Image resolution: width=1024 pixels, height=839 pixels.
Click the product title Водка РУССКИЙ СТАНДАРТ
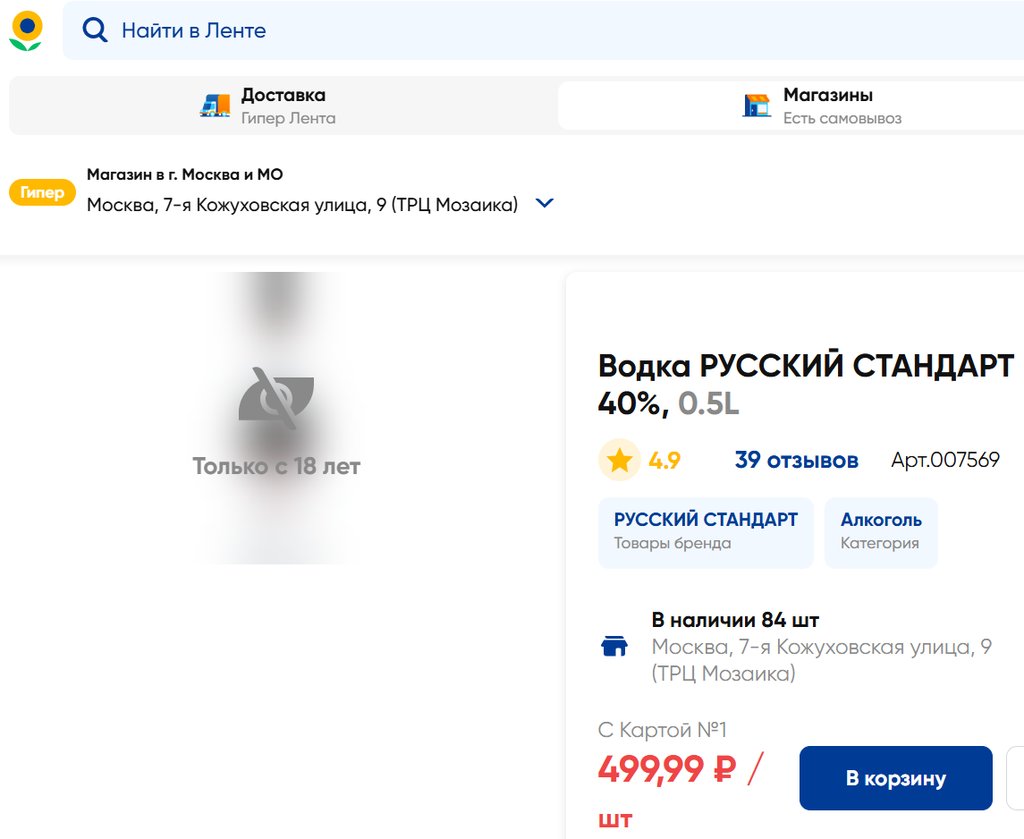(805, 366)
